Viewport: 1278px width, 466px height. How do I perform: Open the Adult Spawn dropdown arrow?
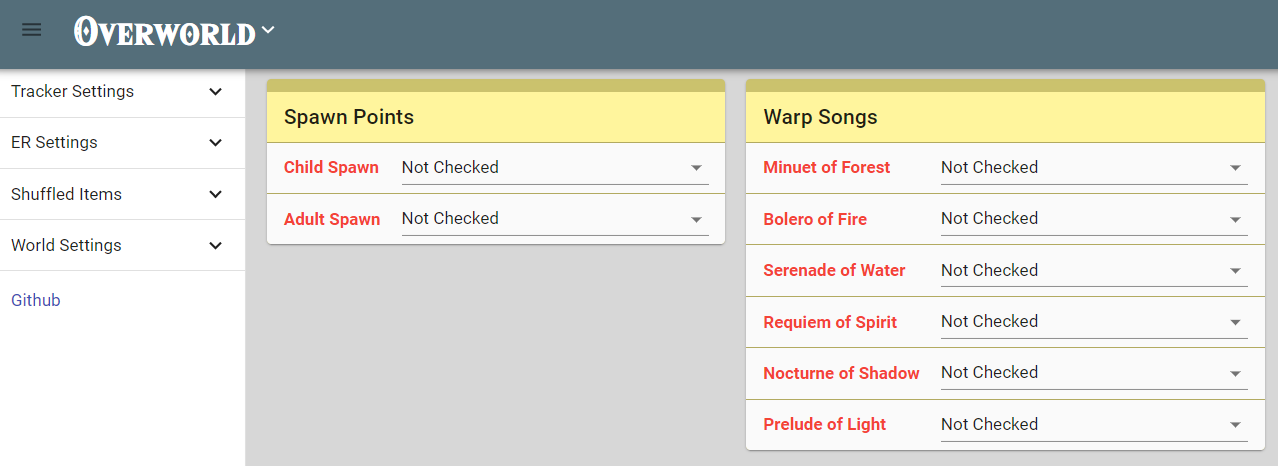click(696, 219)
